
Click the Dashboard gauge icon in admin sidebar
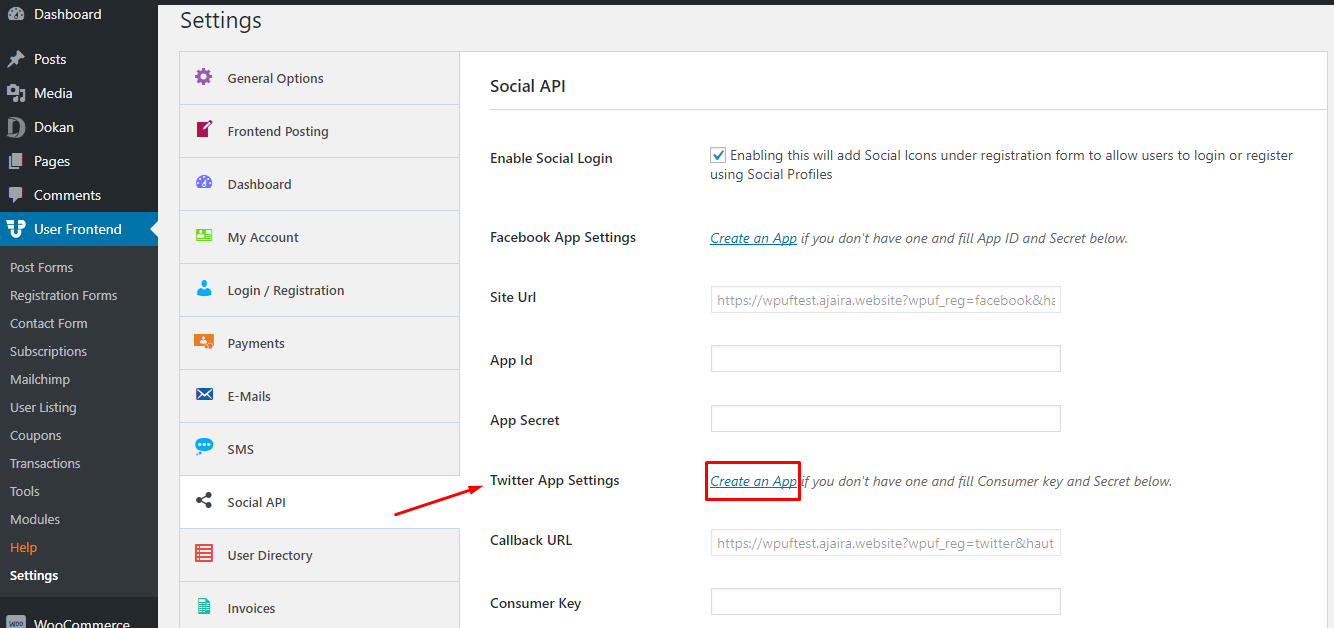(16, 14)
